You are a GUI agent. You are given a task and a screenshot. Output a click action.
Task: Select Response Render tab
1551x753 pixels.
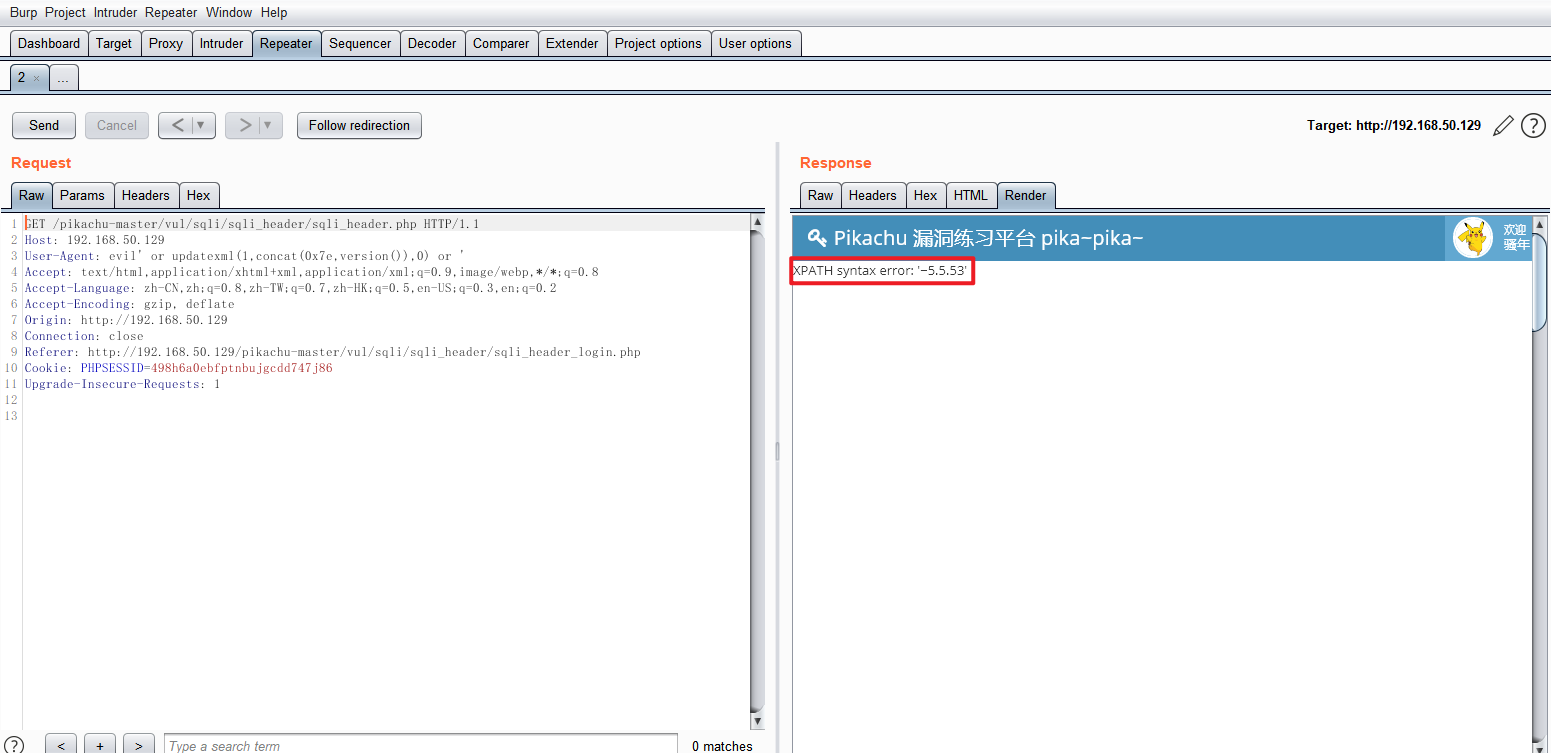coord(1026,196)
